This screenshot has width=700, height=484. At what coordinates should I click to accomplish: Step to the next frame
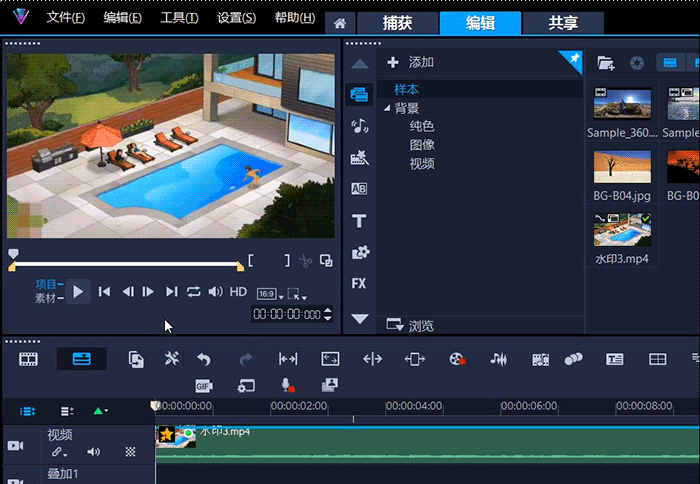(x=148, y=292)
